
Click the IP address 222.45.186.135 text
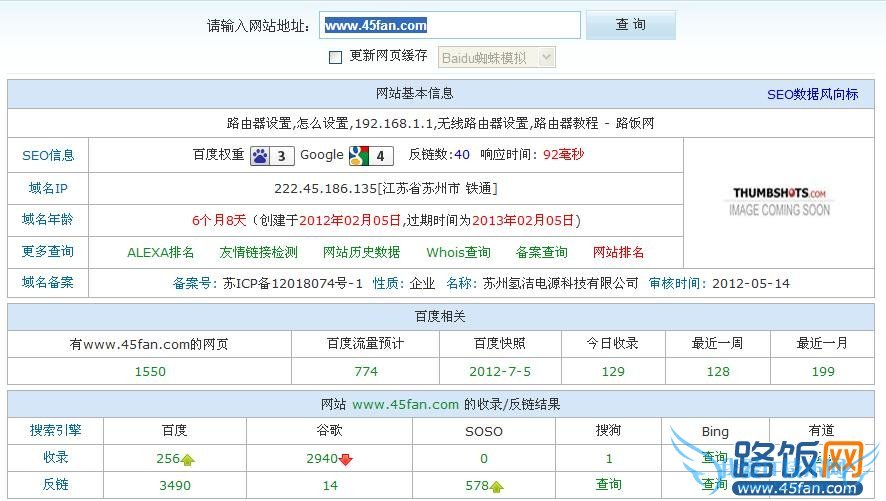(325, 189)
